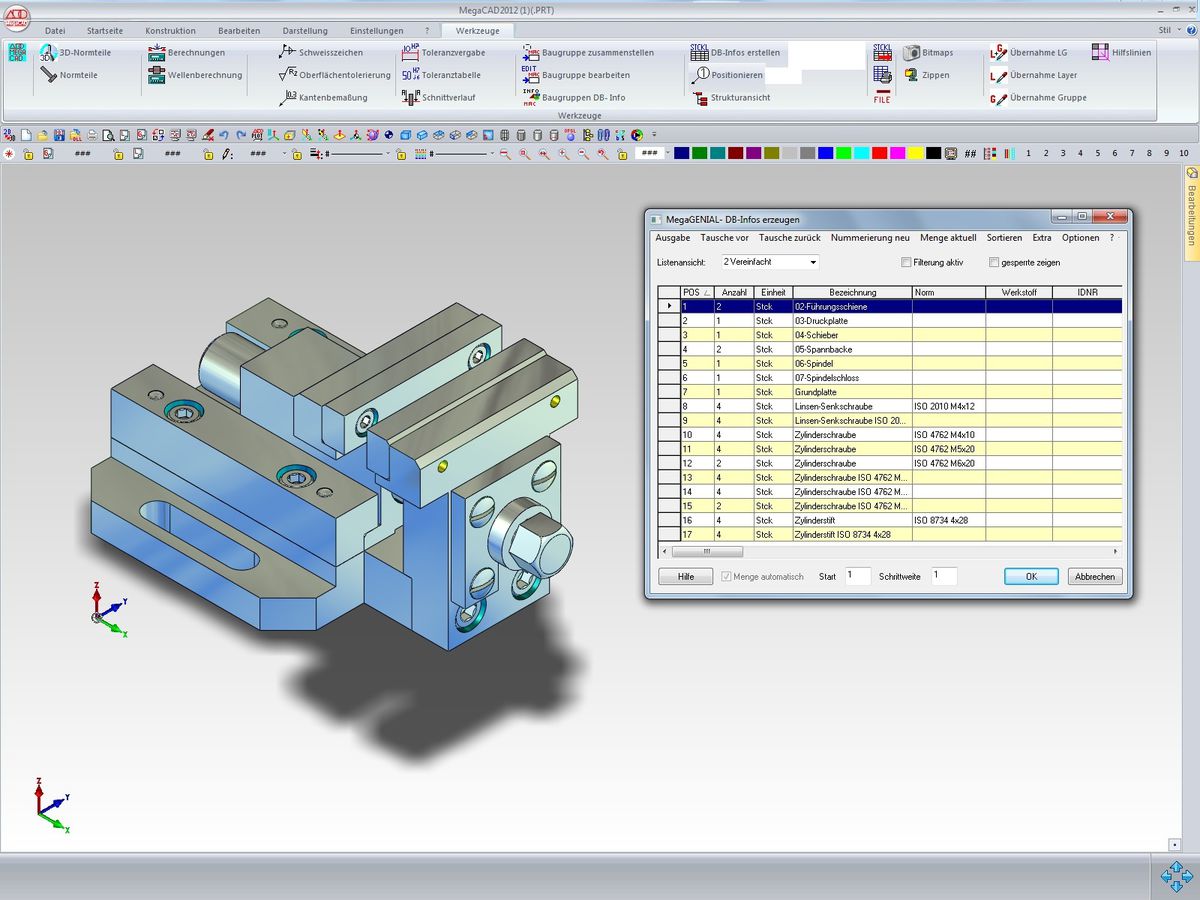Image resolution: width=1200 pixels, height=900 pixels.
Task: Open the quick access toolbar customize arrow
Action: [x=654, y=134]
